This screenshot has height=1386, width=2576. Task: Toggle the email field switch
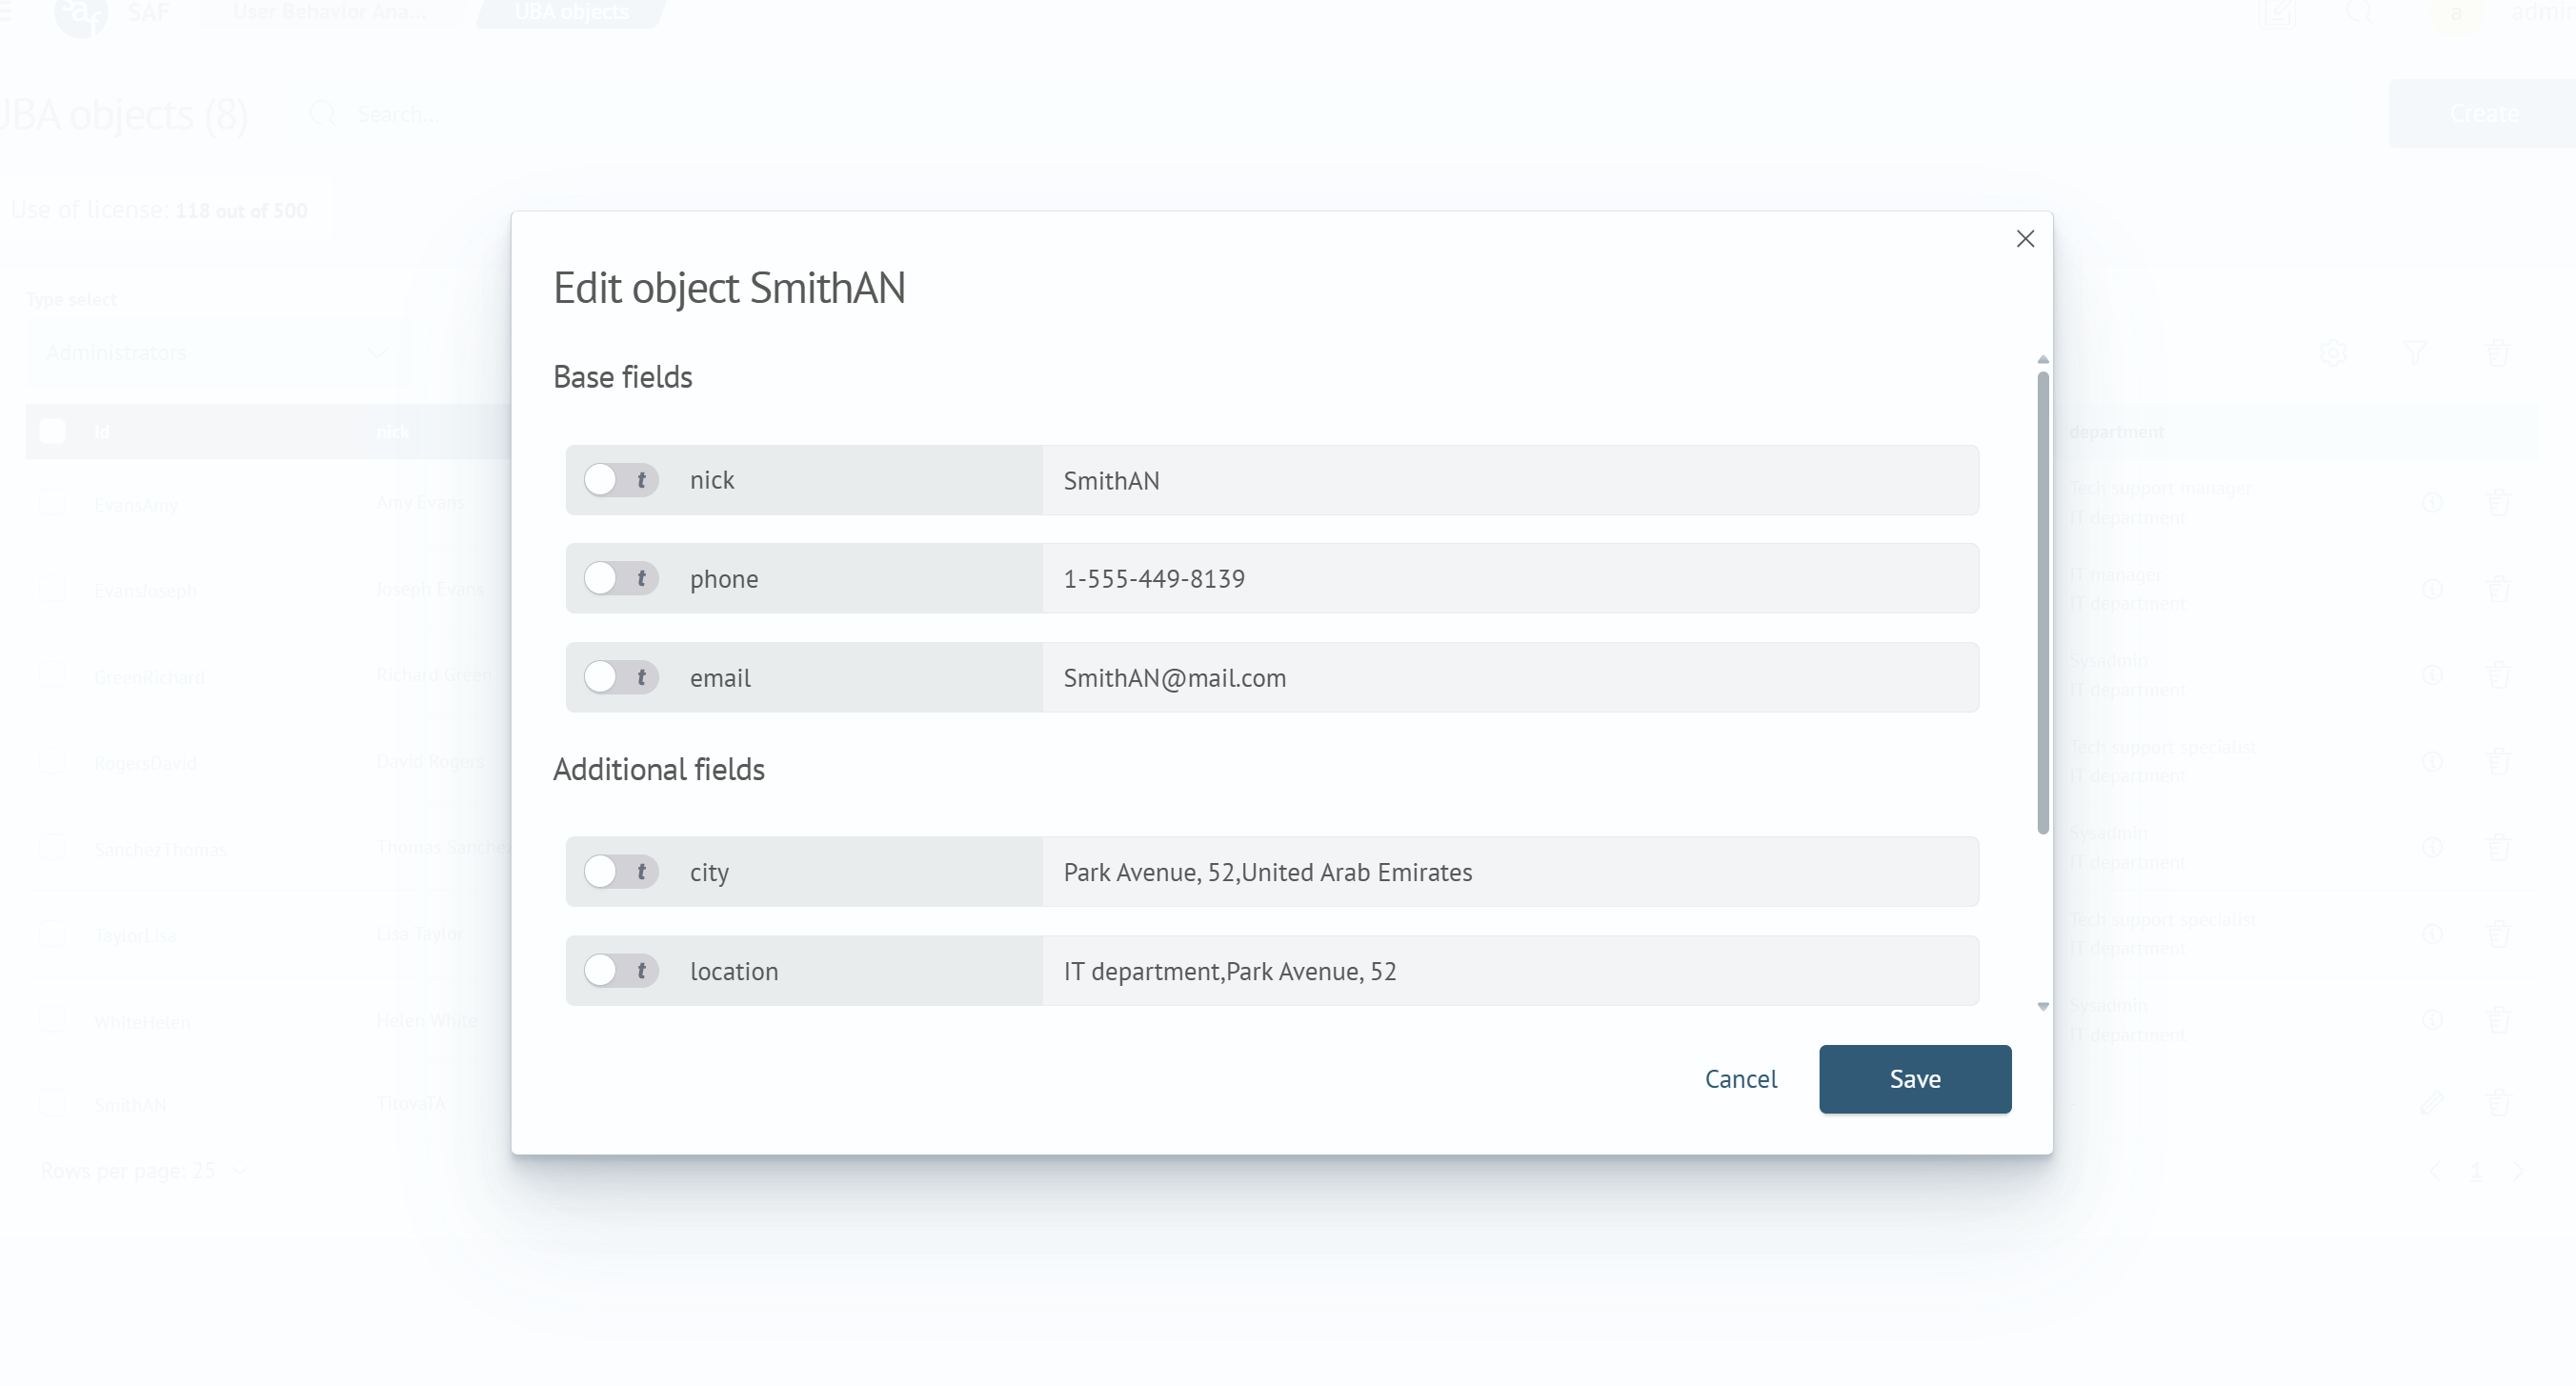click(620, 677)
